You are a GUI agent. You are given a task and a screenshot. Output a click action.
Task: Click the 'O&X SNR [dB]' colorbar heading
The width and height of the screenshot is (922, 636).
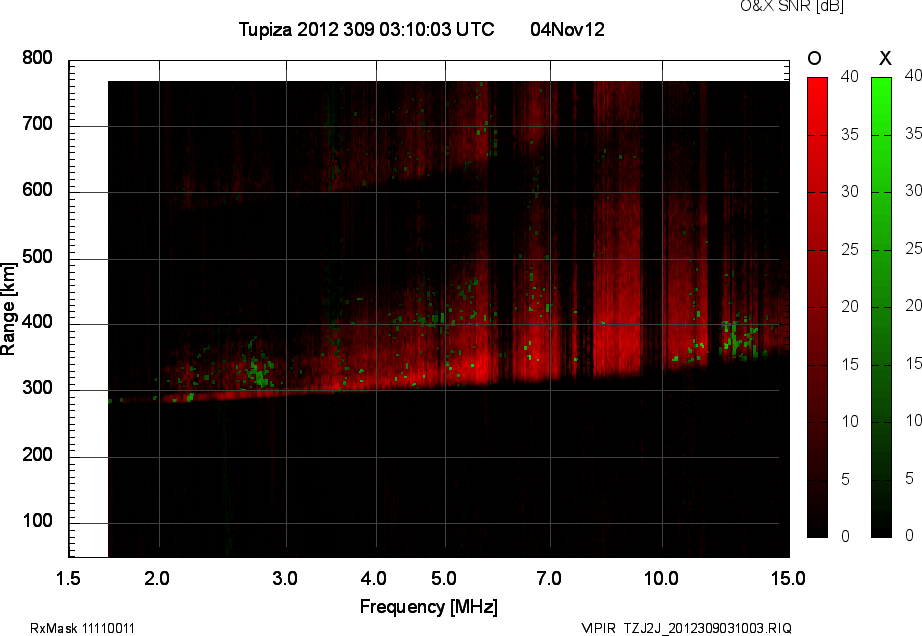[792, 6]
